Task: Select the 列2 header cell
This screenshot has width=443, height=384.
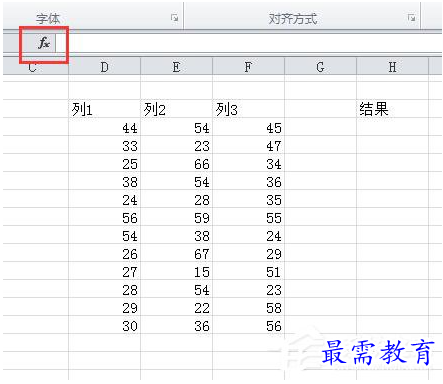Action: point(177,109)
